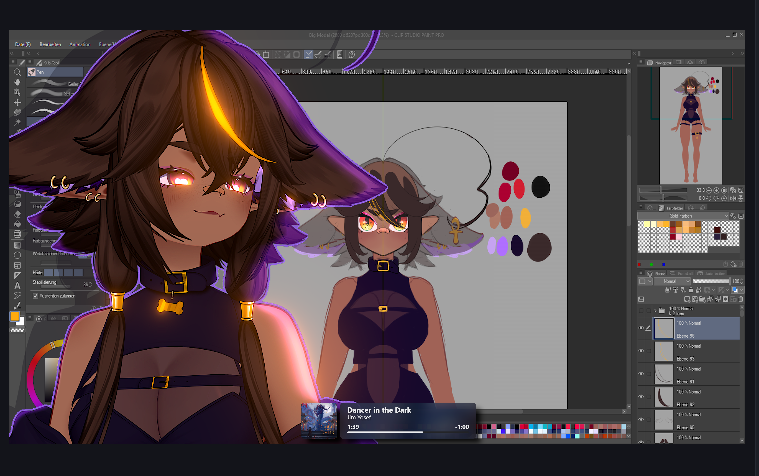The height and width of the screenshot is (476, 759).
Task: Switch to the Navigator tab
Action: pyautogui.click(x=660, y=62)
